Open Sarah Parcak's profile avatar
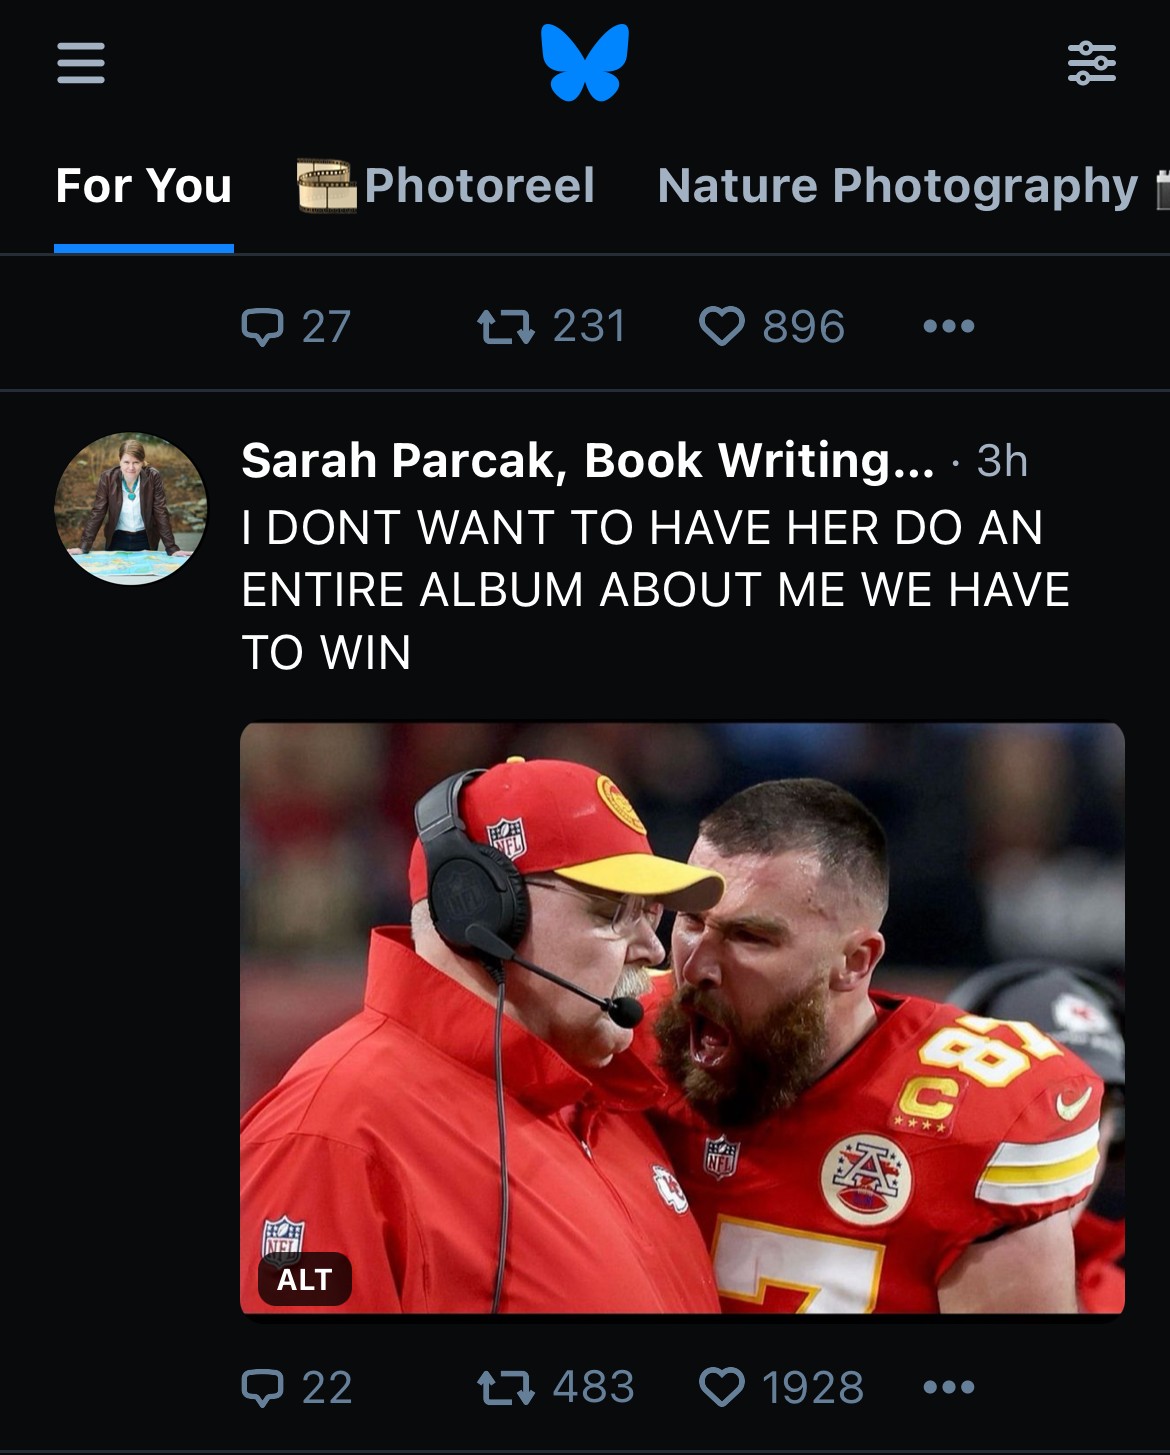This screenshot has width=1170, height=1455. [131, 508]
